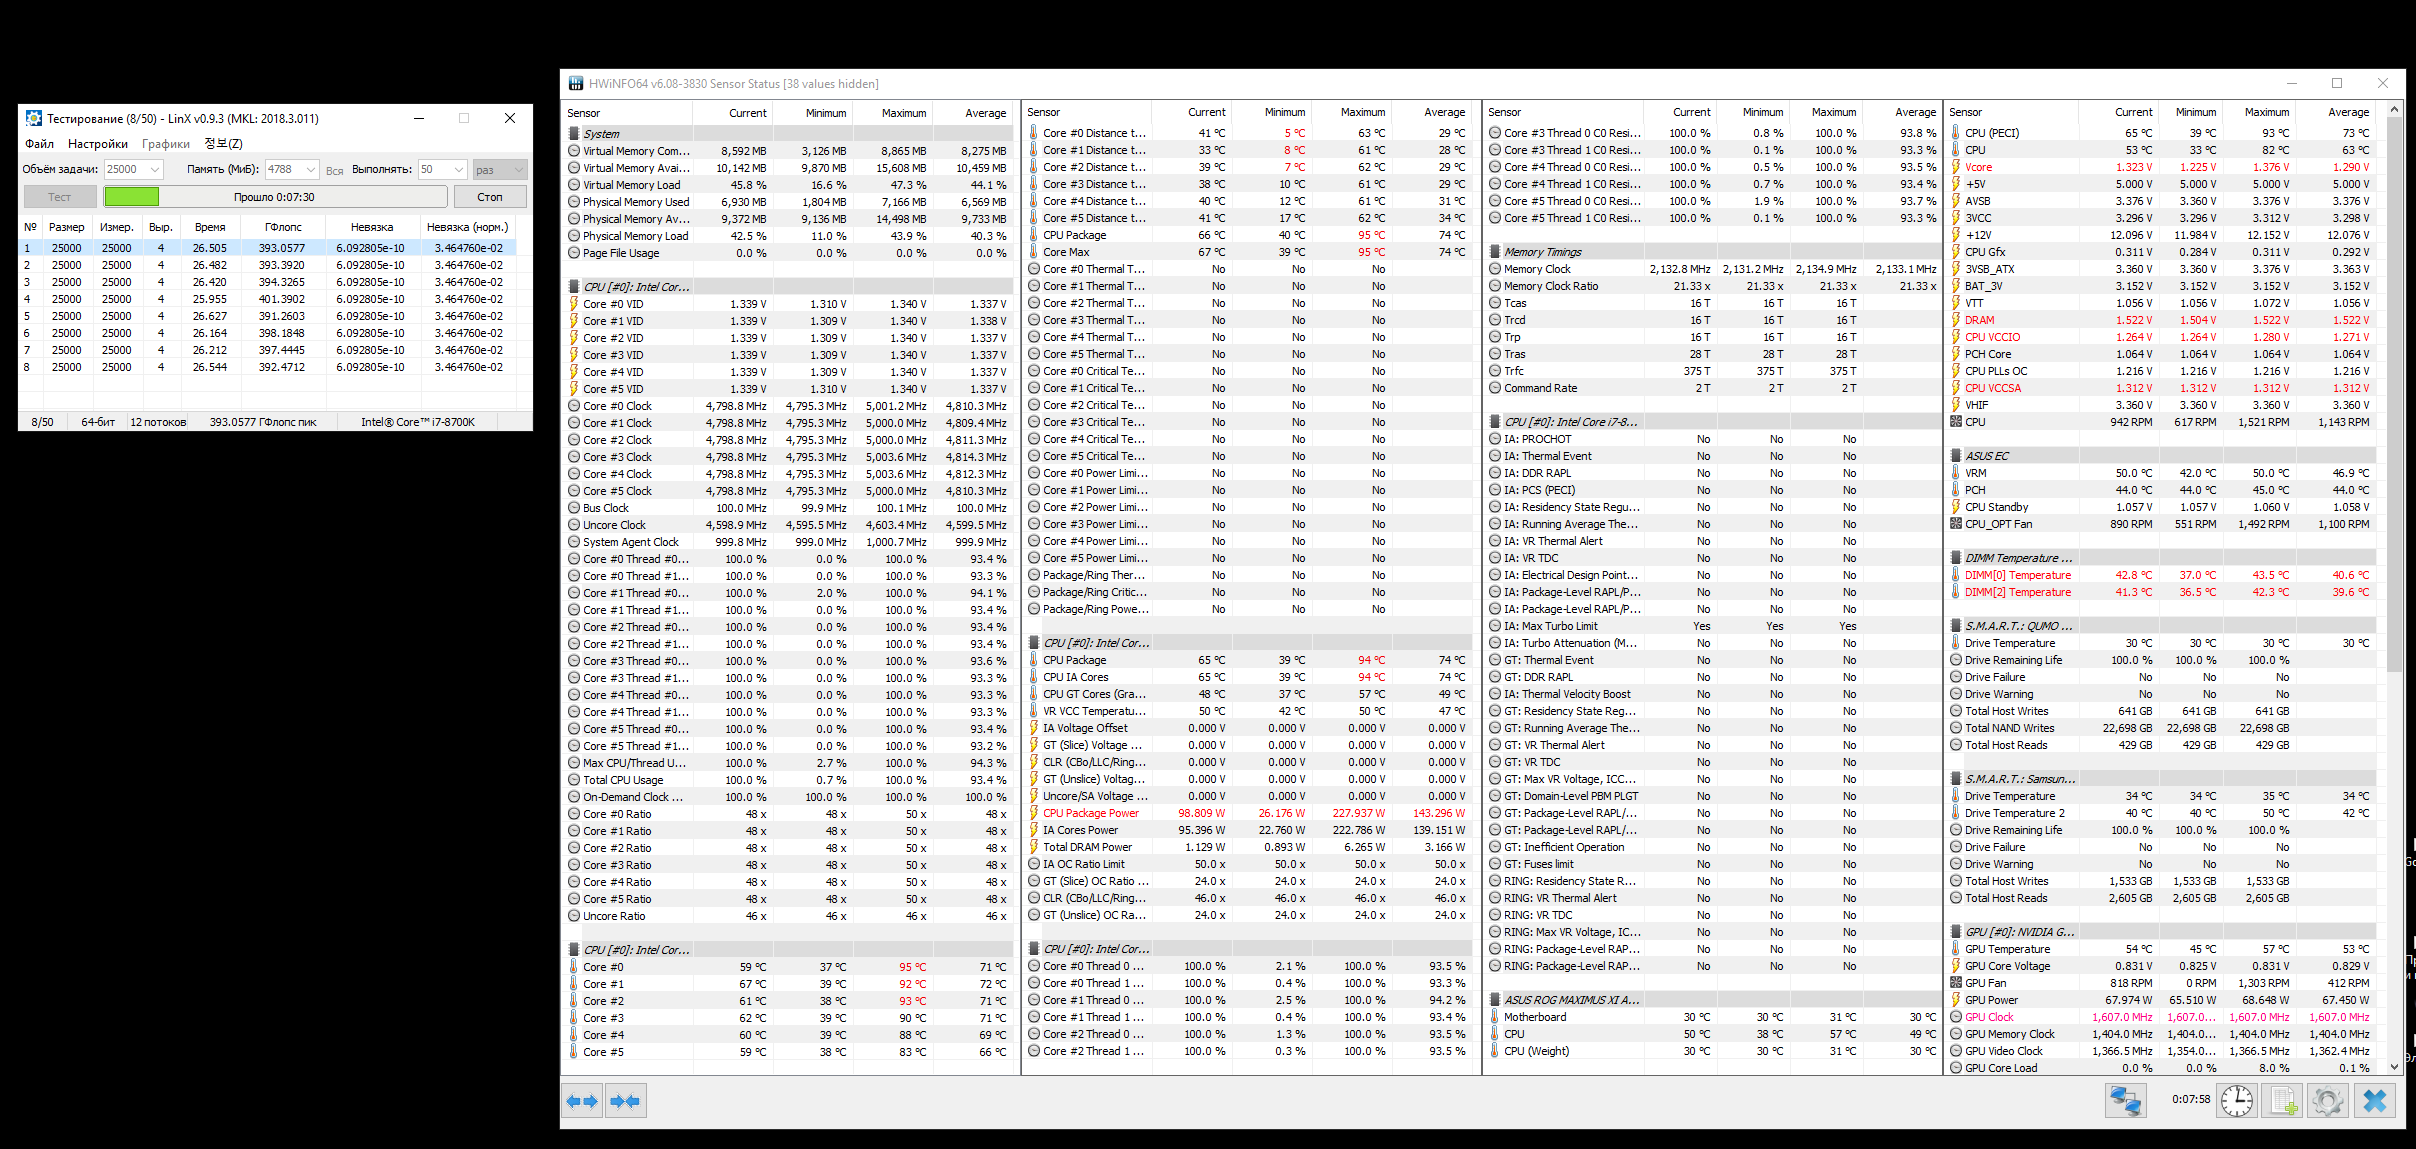Open the Память (МиБ) 4788 dropdown
The image size is (2416, 1149).
pyautogui.click(x=311, y=169)
